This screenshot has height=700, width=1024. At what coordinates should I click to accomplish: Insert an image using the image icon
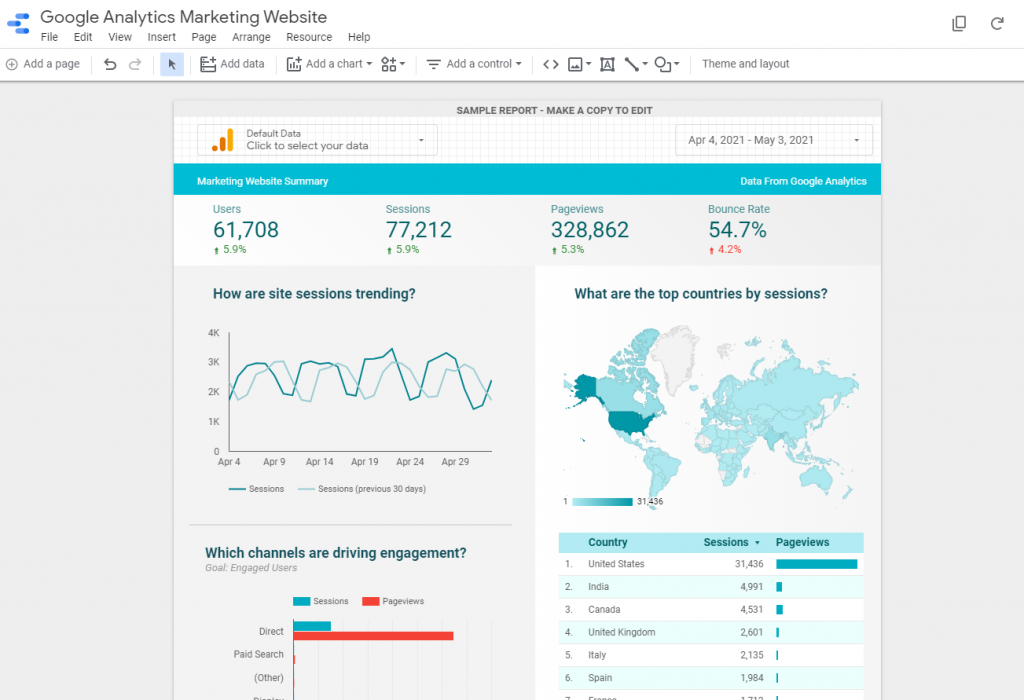(x=576, y=64)
